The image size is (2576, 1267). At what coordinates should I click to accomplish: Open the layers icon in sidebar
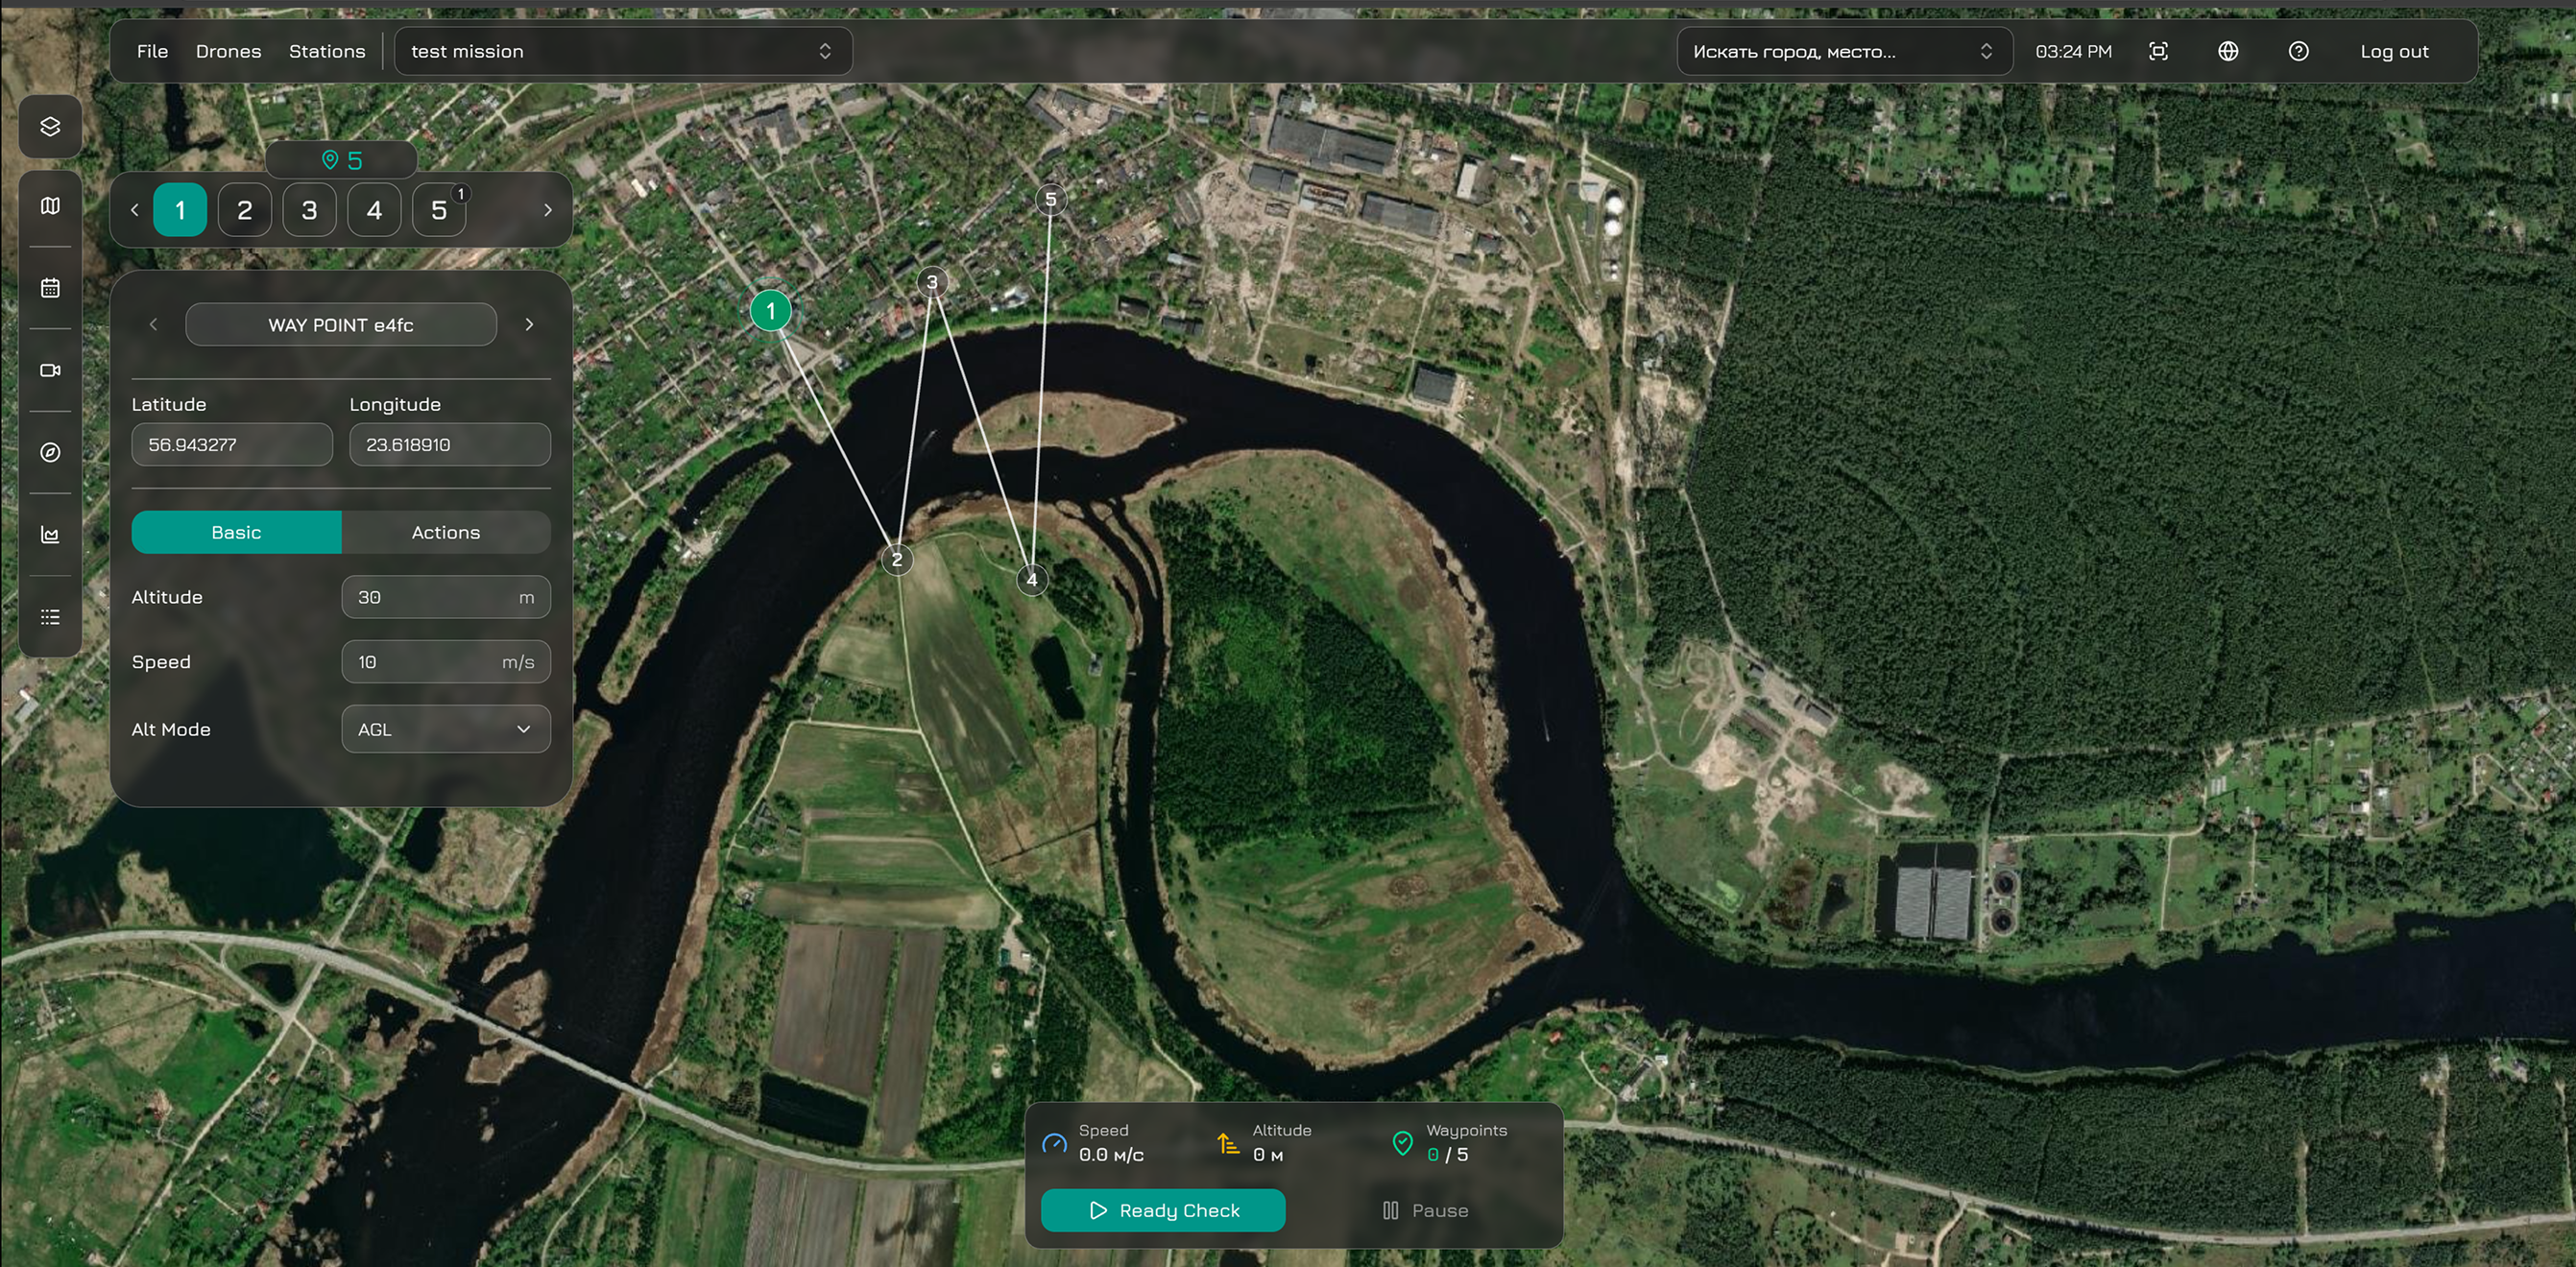[x=50, y=127]
